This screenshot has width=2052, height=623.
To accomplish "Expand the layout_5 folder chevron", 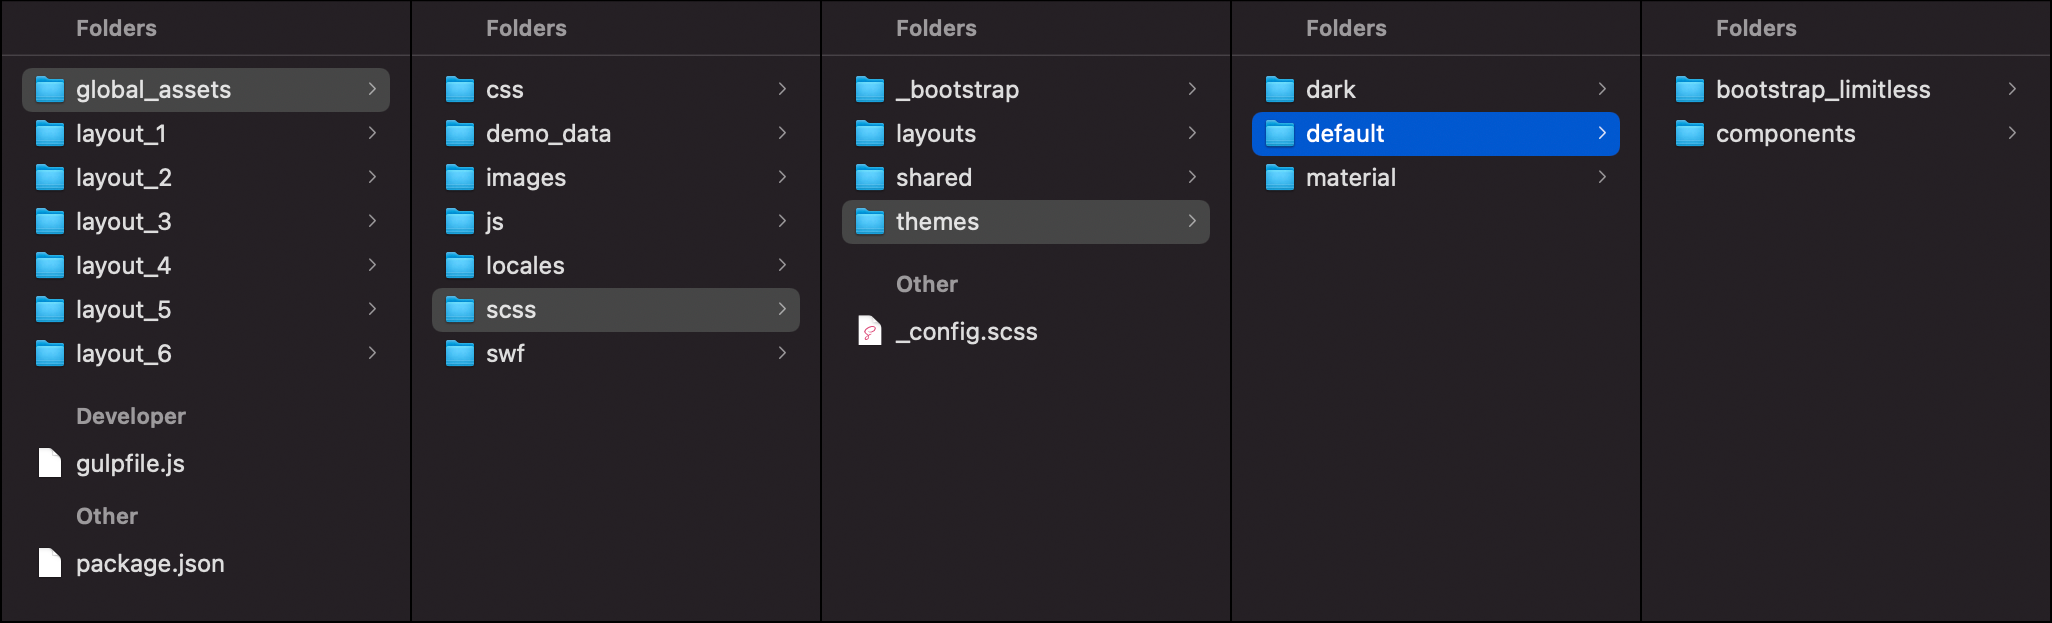I will (372, 309).
